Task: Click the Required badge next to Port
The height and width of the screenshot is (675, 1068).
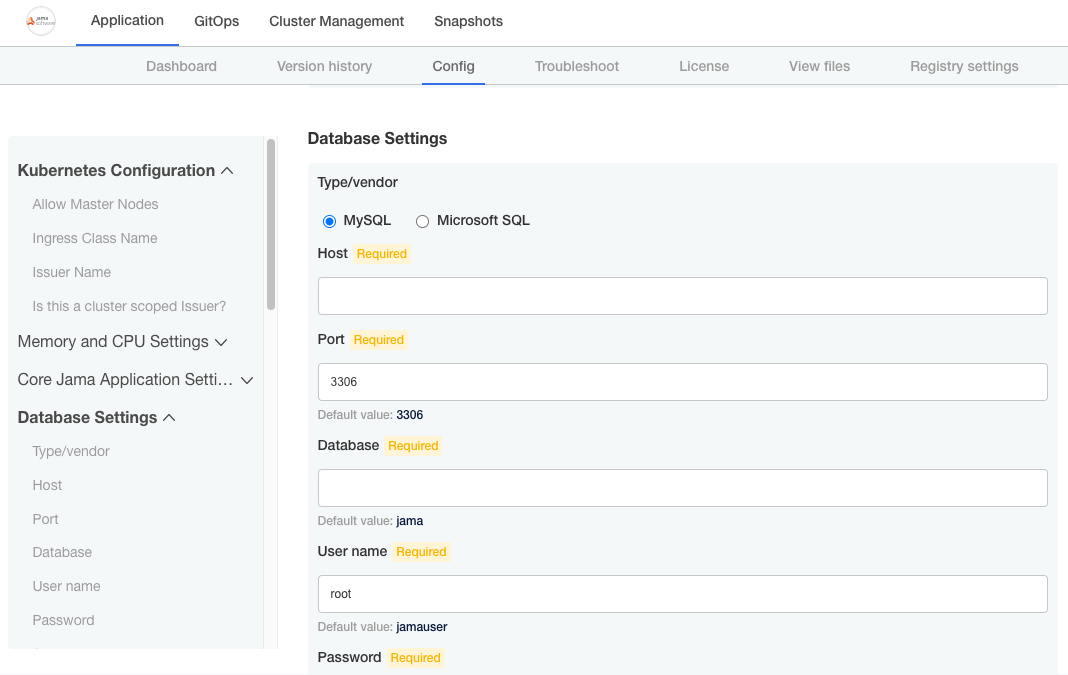Action: click(x=379, y=340)
